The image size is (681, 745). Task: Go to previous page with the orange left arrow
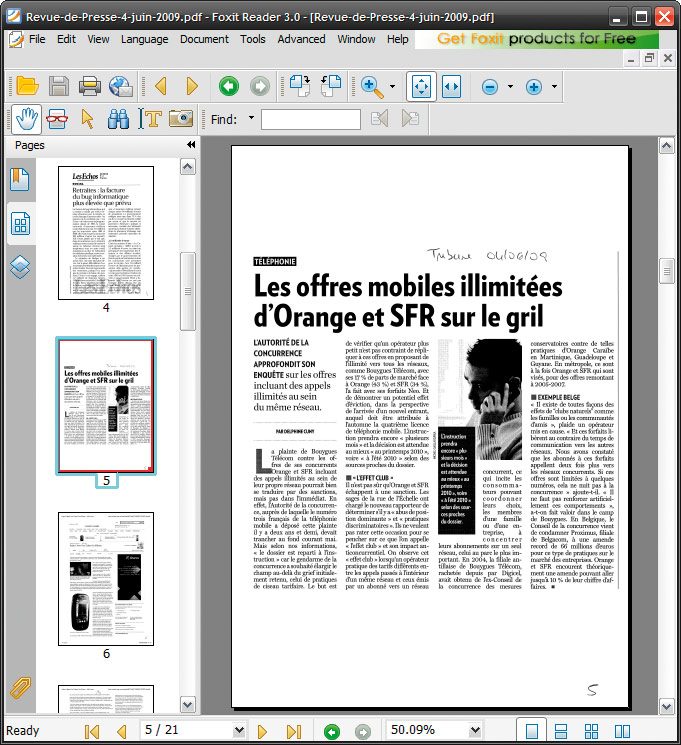tap(161, 86)
